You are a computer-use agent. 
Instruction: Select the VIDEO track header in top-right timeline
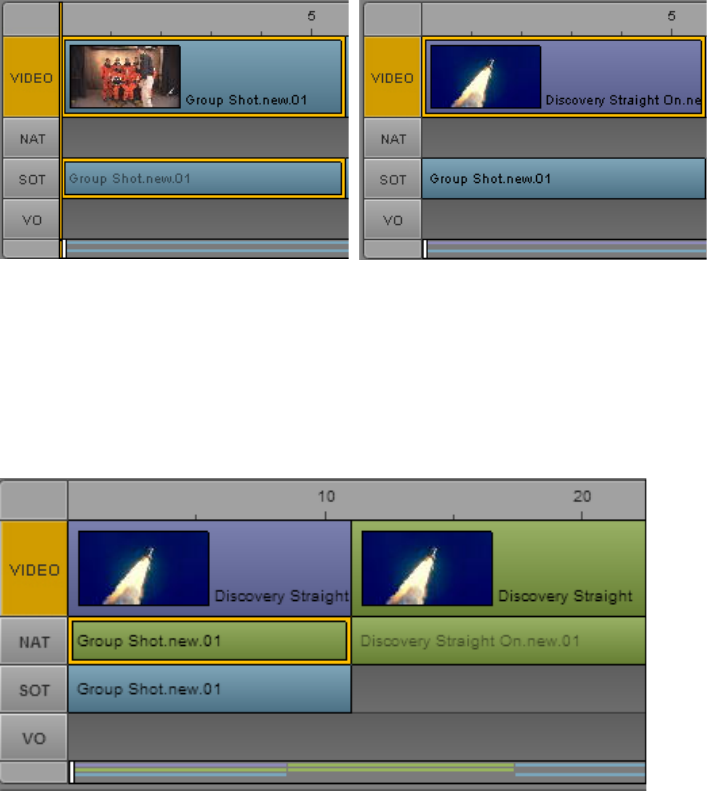coord(392,77)
